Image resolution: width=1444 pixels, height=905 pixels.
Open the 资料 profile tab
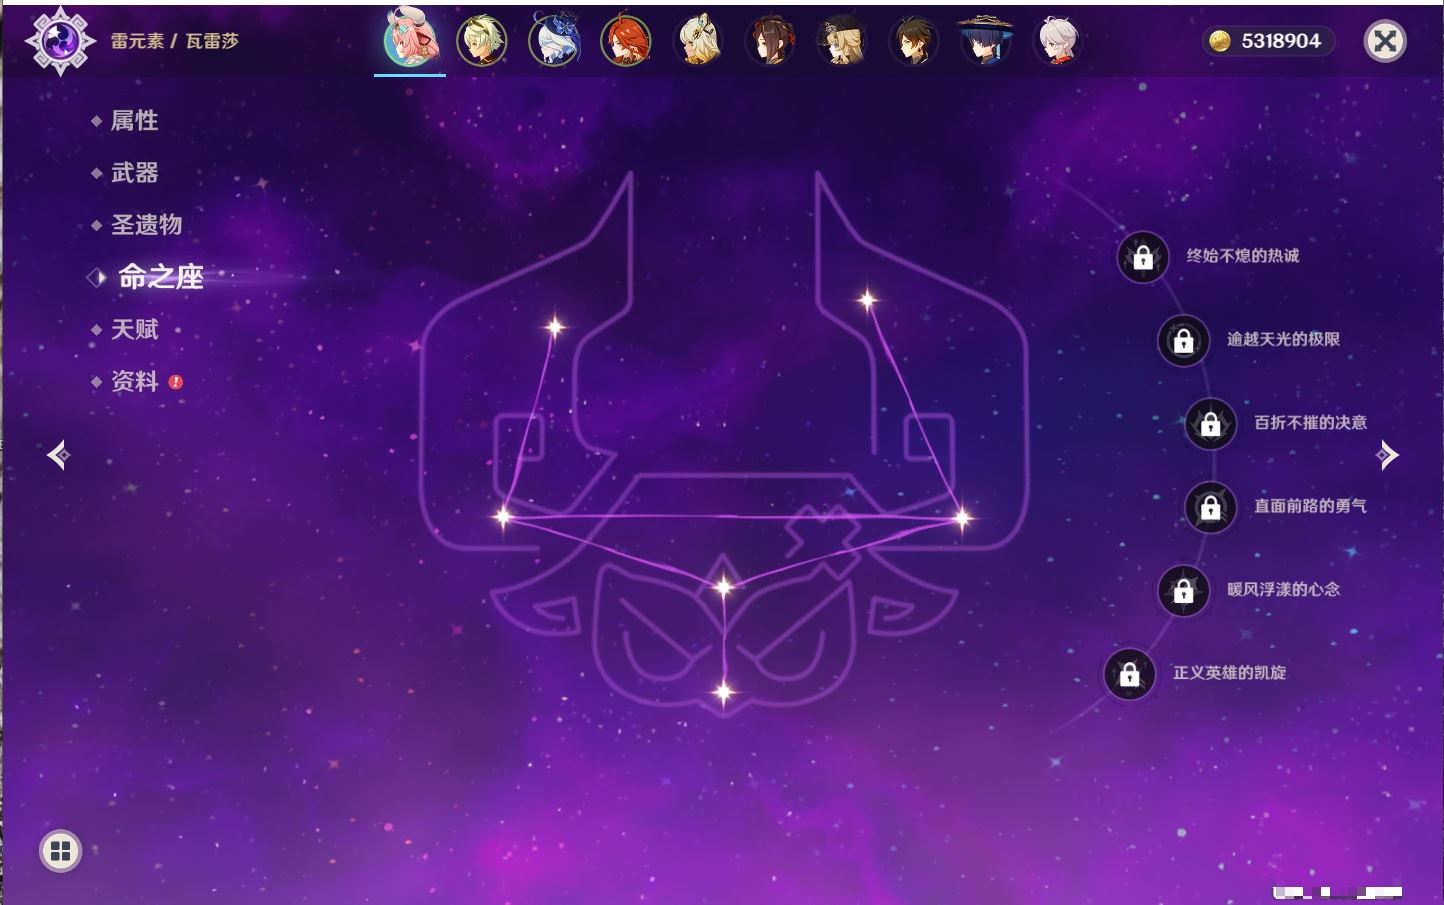[x=134, y=381]
